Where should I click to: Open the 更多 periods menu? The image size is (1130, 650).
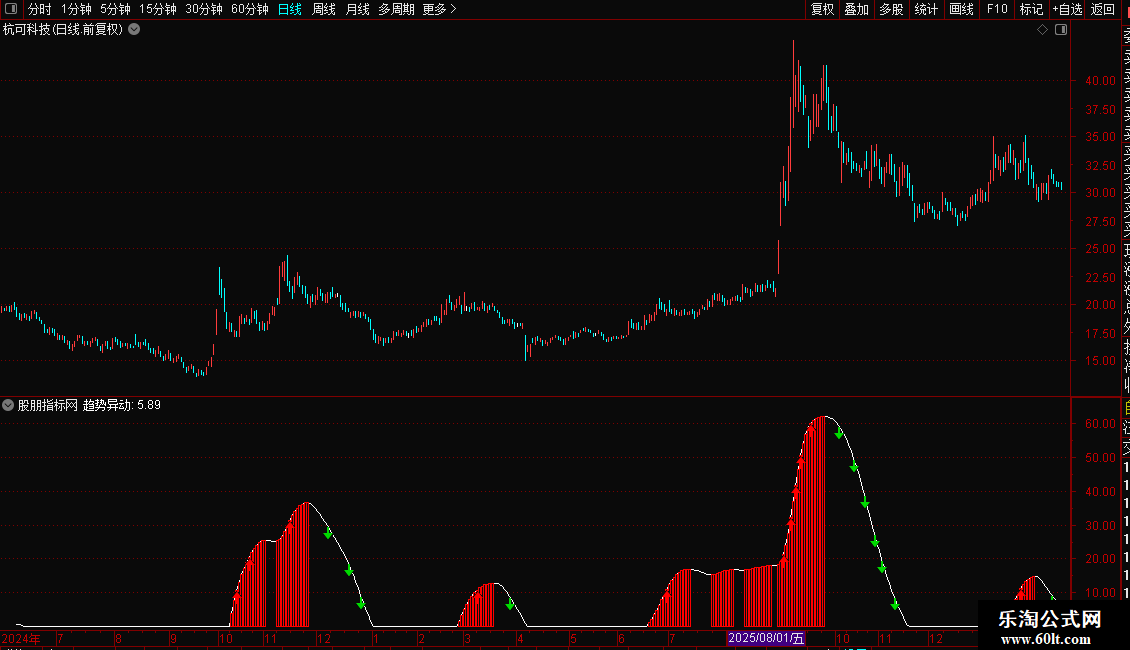439,9
